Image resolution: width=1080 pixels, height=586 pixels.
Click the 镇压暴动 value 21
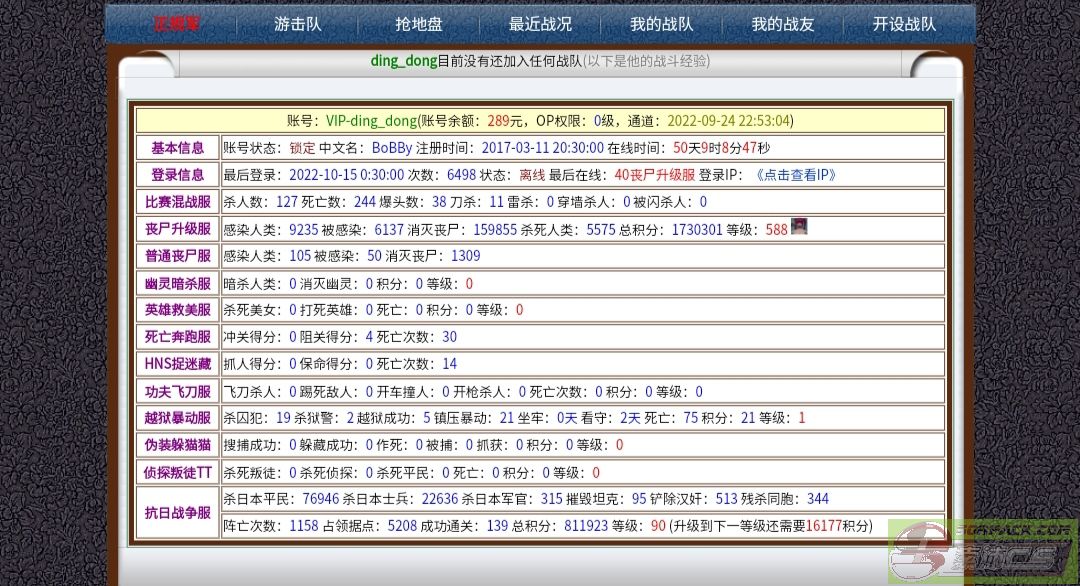coord(507,418)
